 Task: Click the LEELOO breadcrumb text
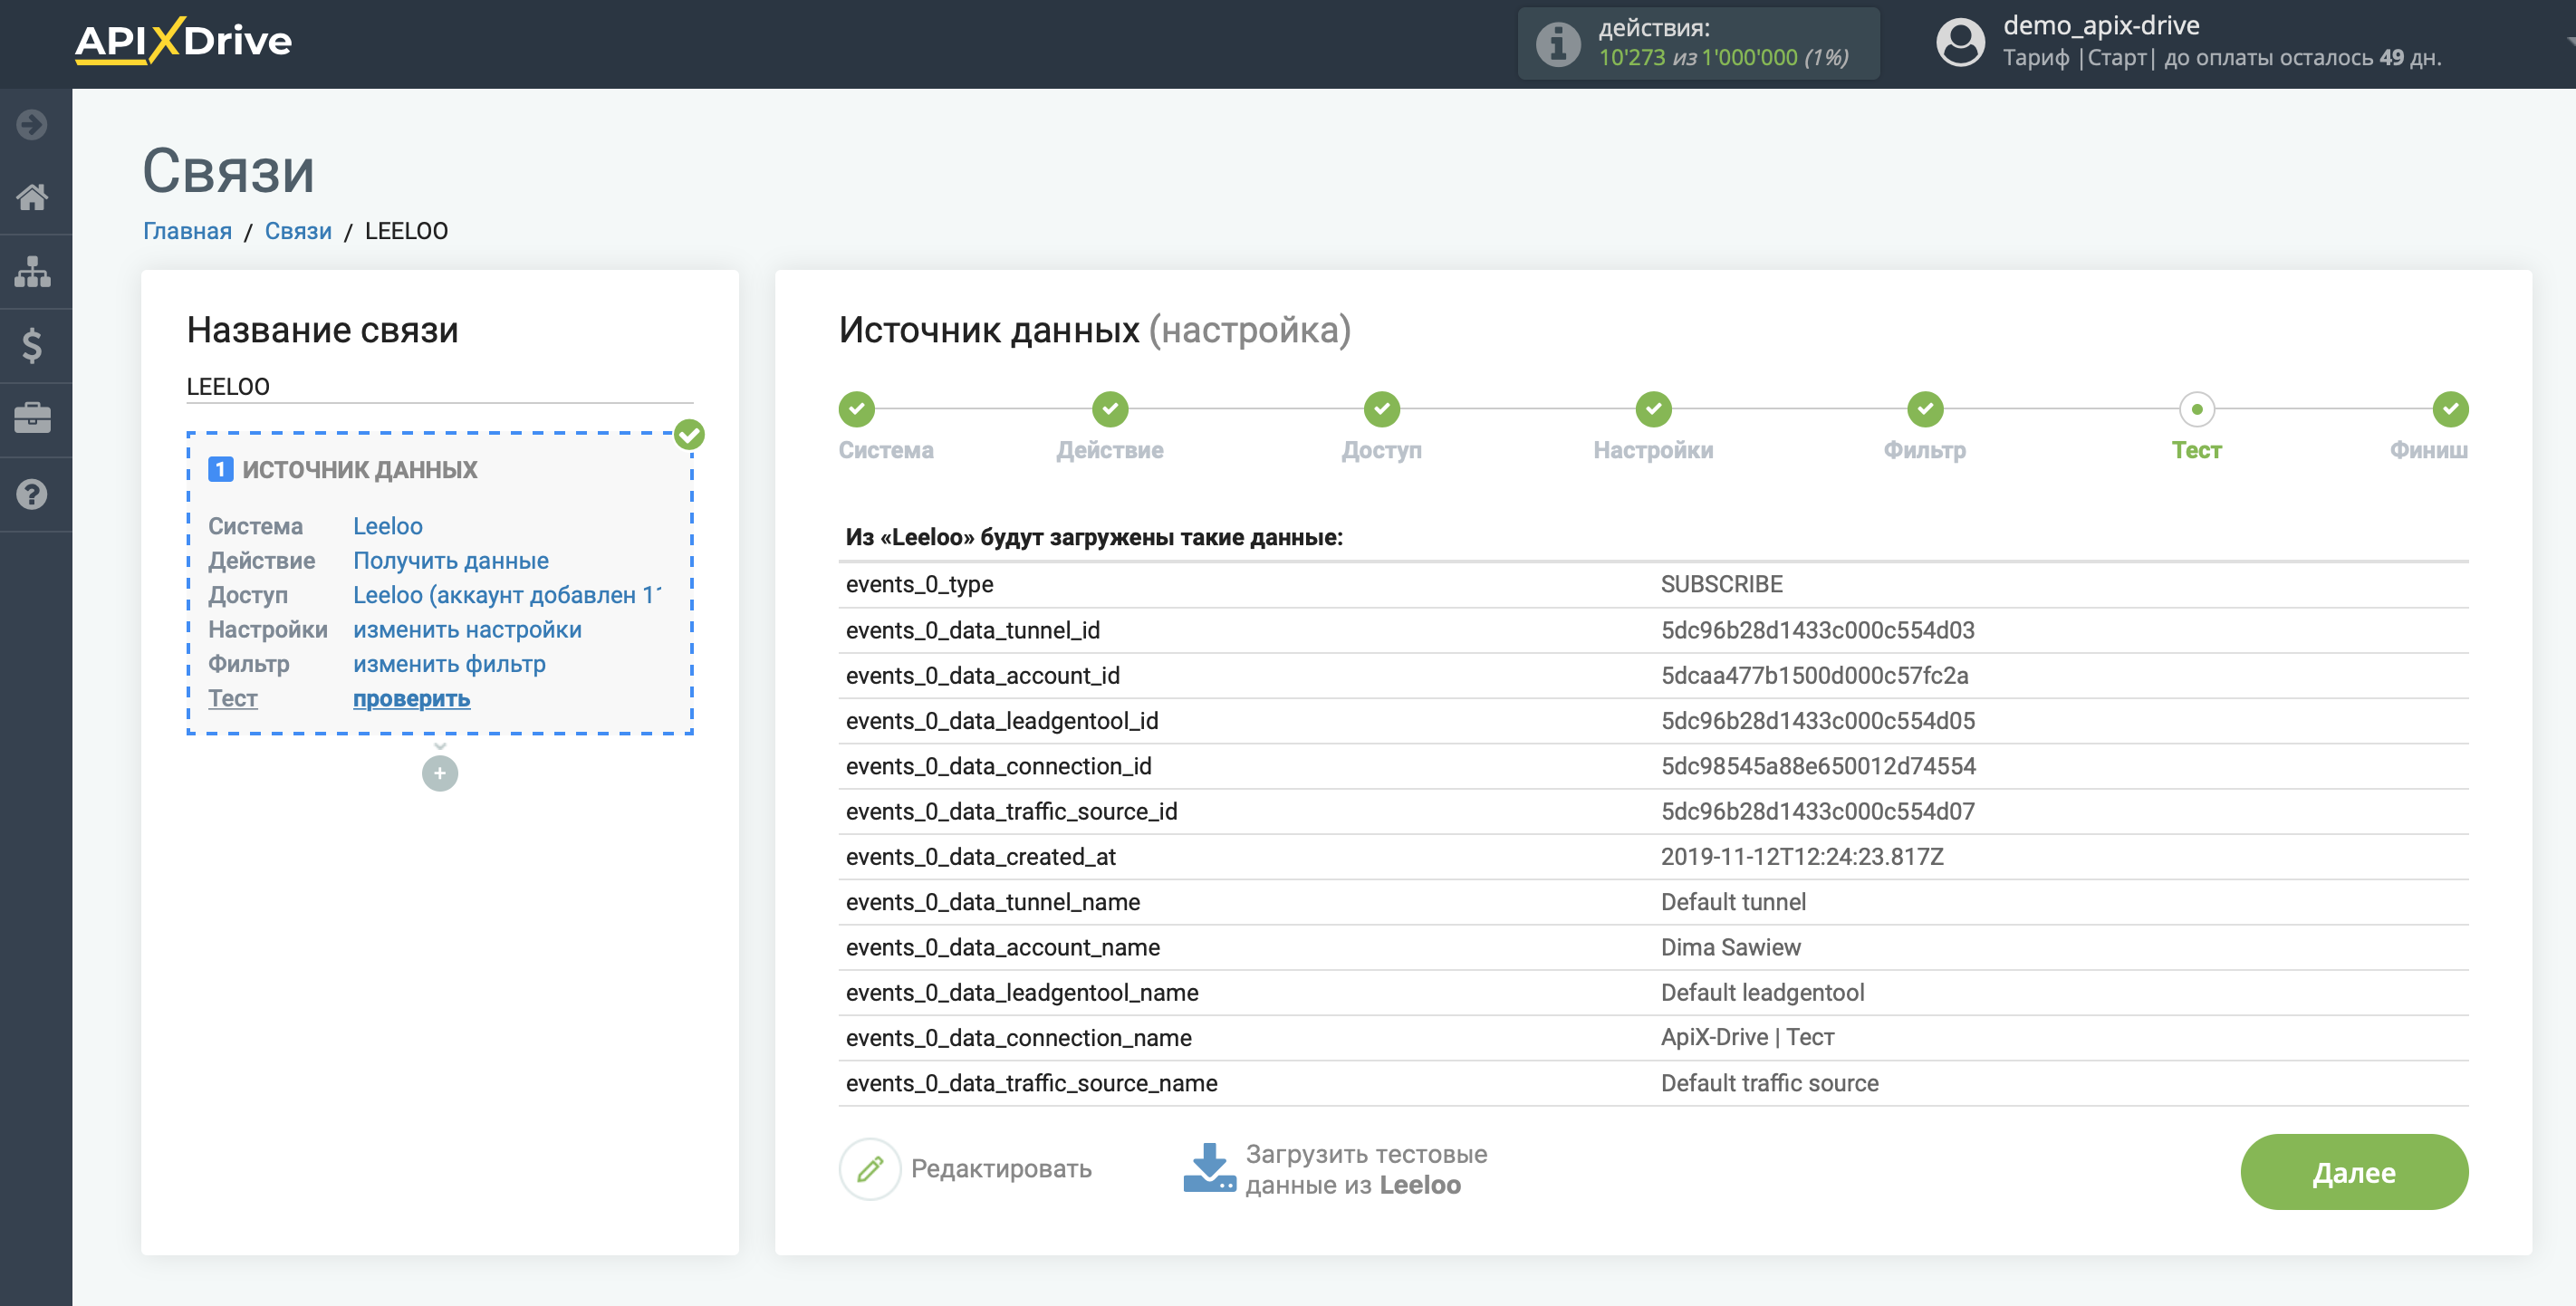(x=406, y=231)
